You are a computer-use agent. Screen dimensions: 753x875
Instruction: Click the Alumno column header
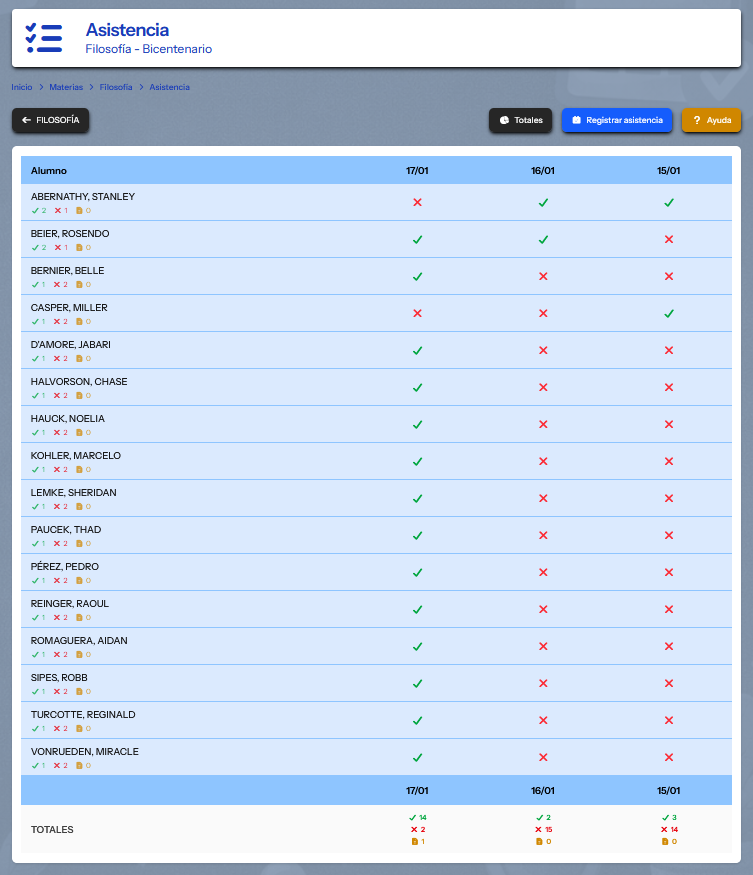coord(49,171)
